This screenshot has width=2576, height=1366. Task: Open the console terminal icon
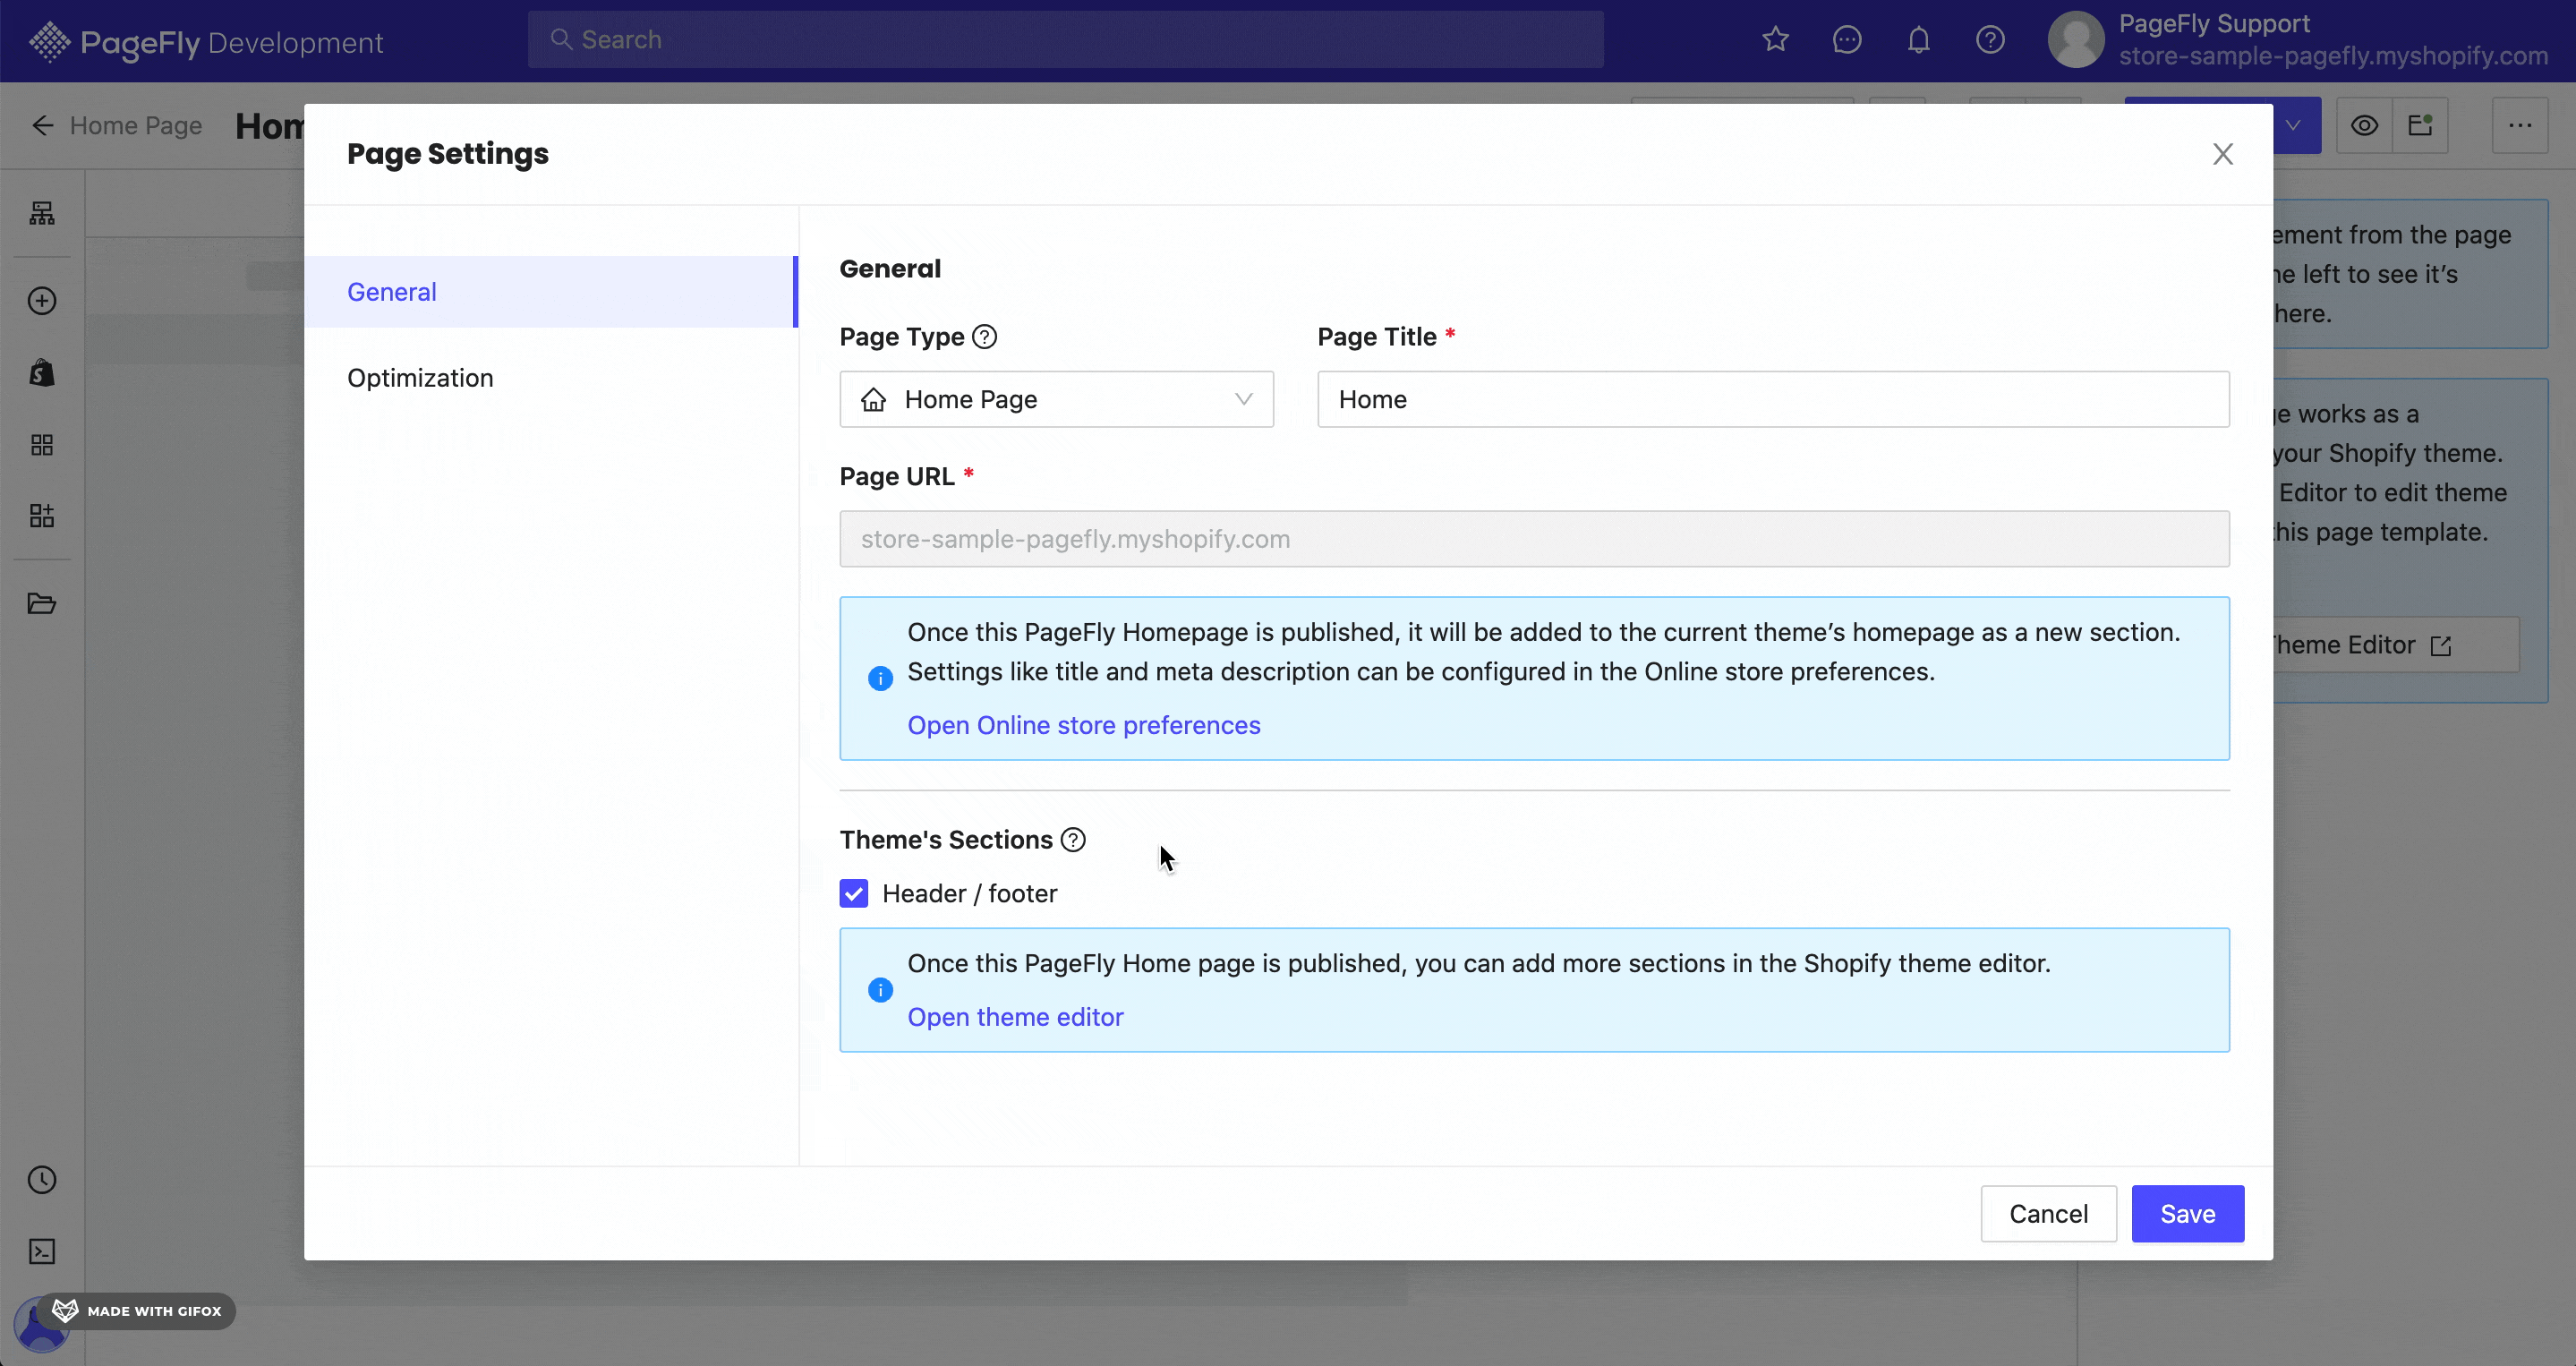click(42, 1252)
